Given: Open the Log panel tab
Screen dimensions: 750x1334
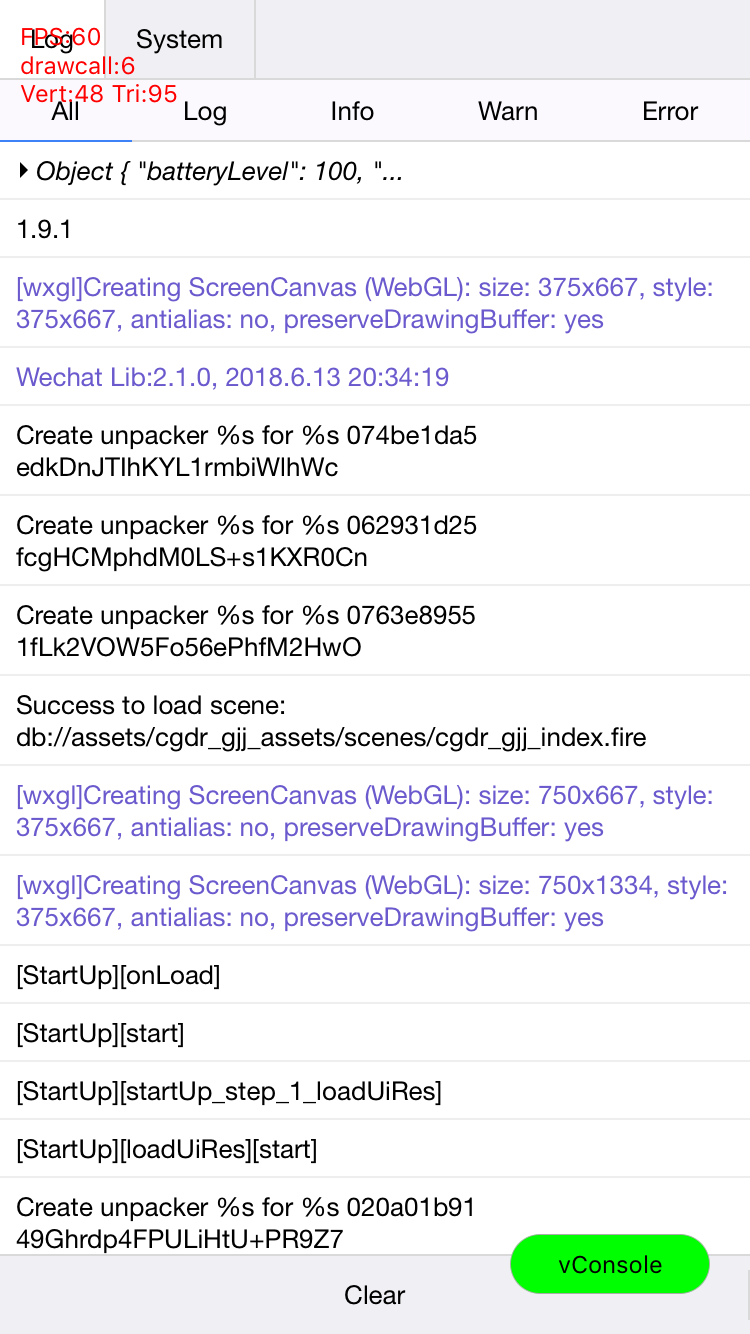Looking at the screenshot, I should [x=52, y=40].
